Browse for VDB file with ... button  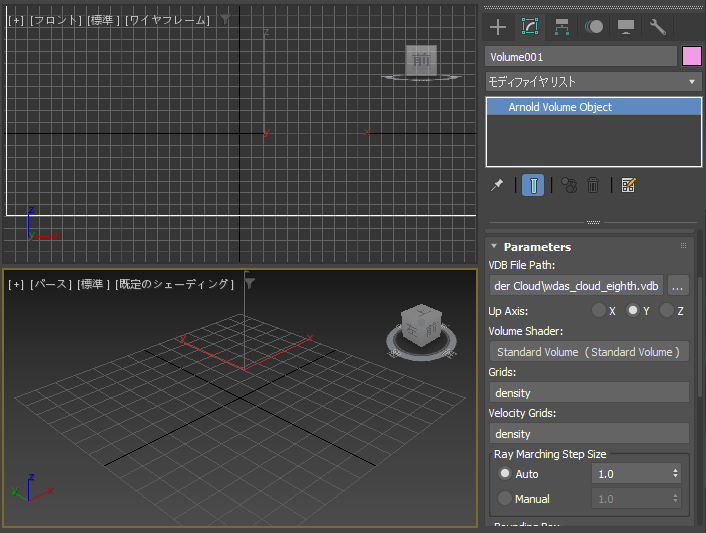pos(678,286)
